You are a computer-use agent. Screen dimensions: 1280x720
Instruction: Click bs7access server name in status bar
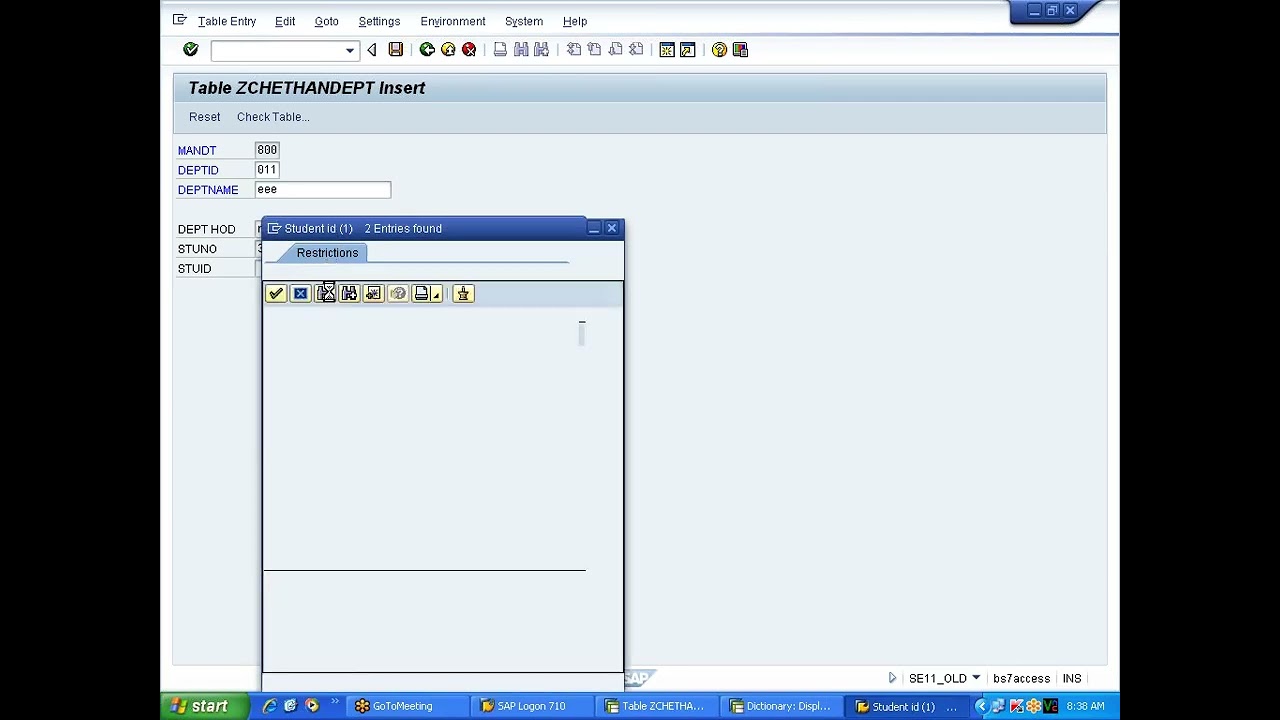pyautogui.click(x=1021, y=678)
